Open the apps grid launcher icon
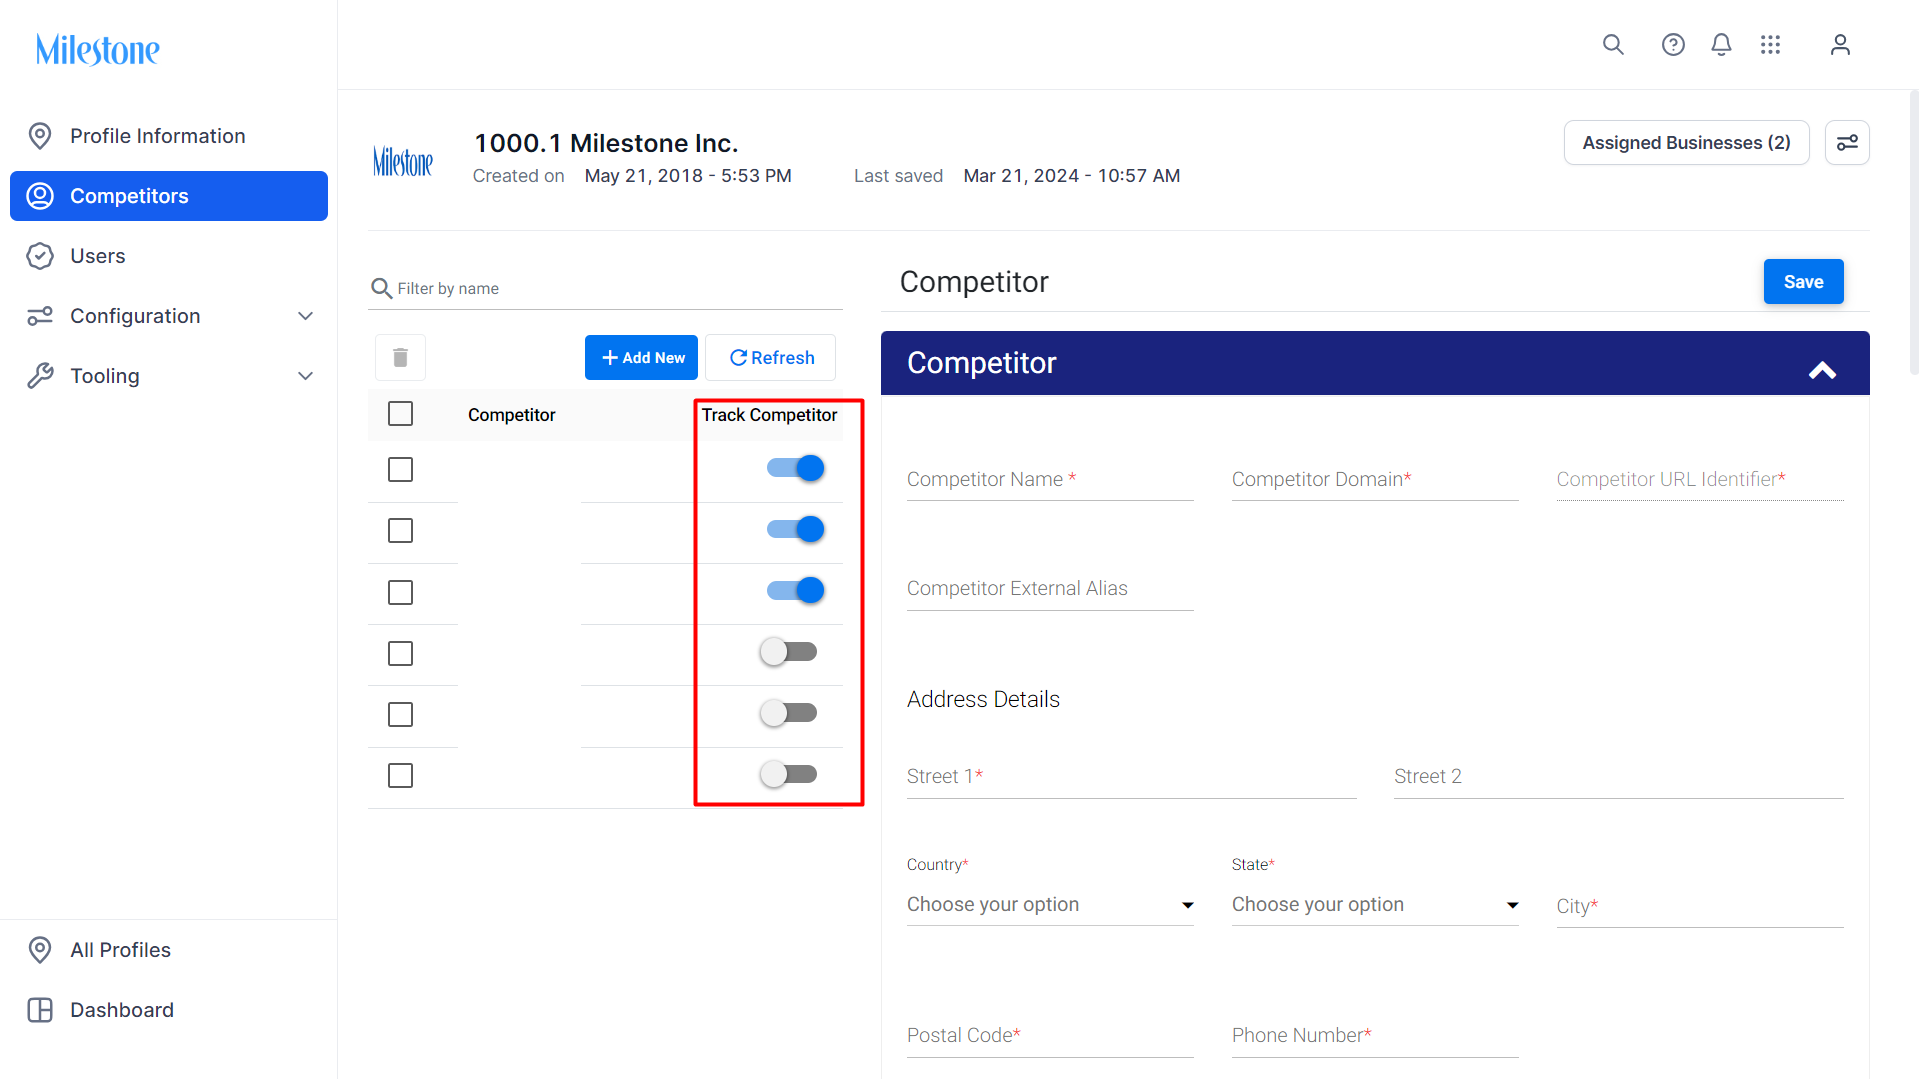The width and height of the screenshot is (1919, 1079). [x=1770, y=45]
